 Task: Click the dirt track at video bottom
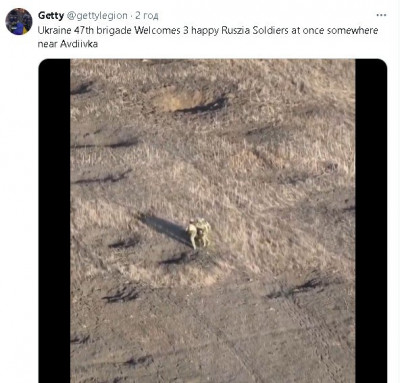click(x=213, y=333)
